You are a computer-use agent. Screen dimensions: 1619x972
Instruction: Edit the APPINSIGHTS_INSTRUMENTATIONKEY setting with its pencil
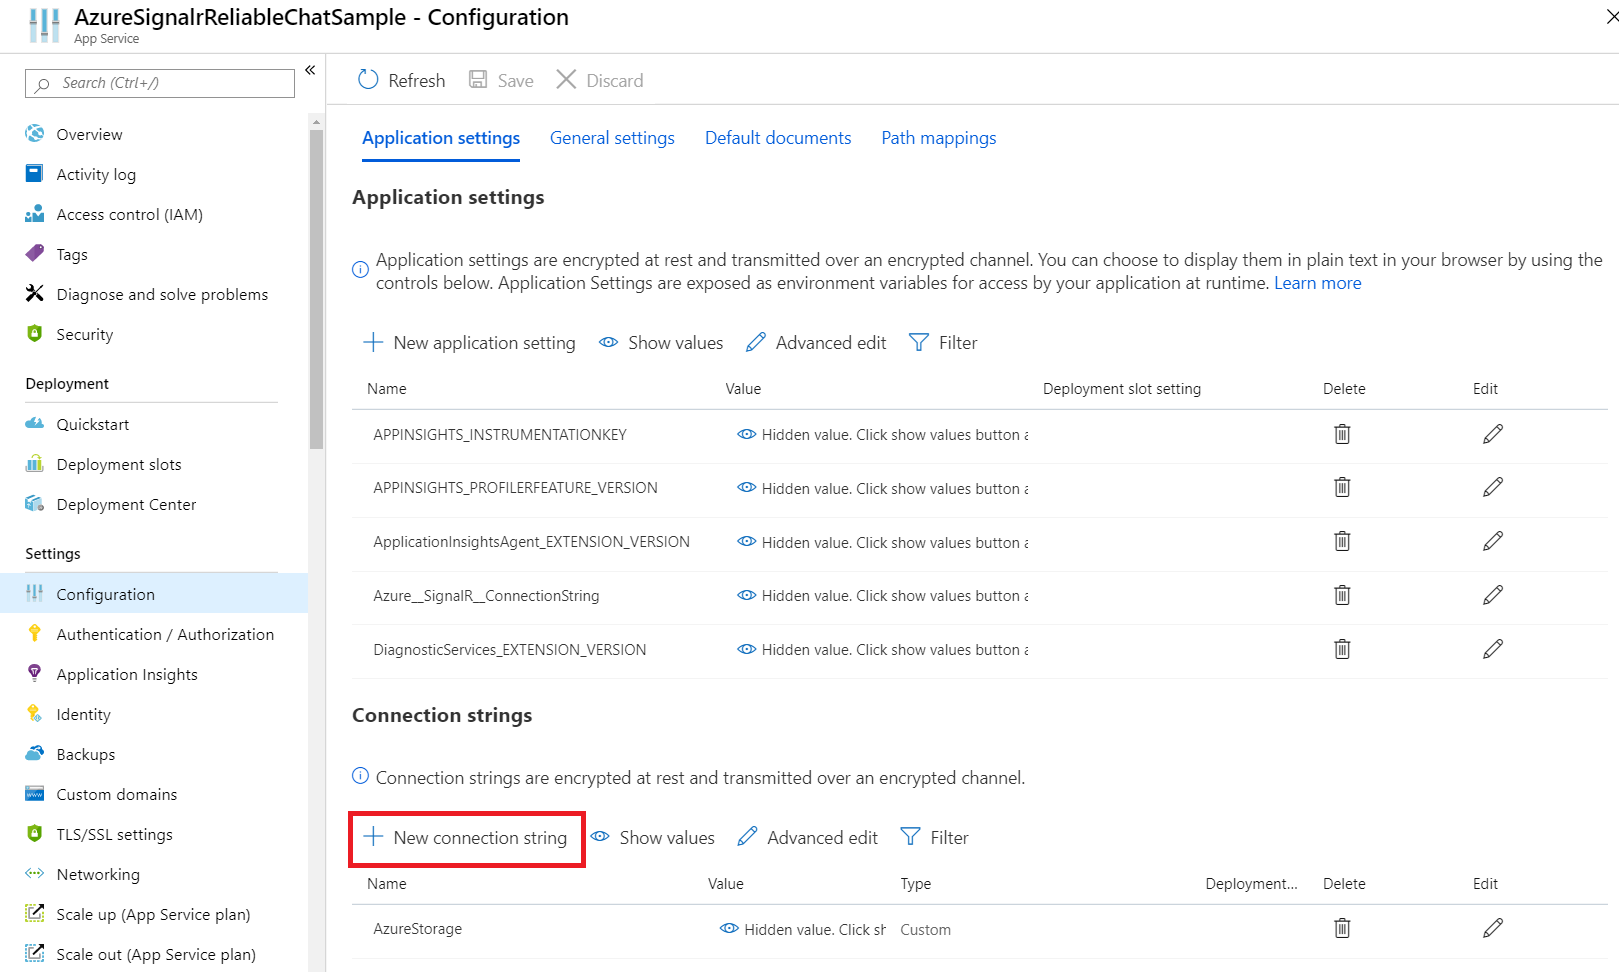click(1493, 434)
